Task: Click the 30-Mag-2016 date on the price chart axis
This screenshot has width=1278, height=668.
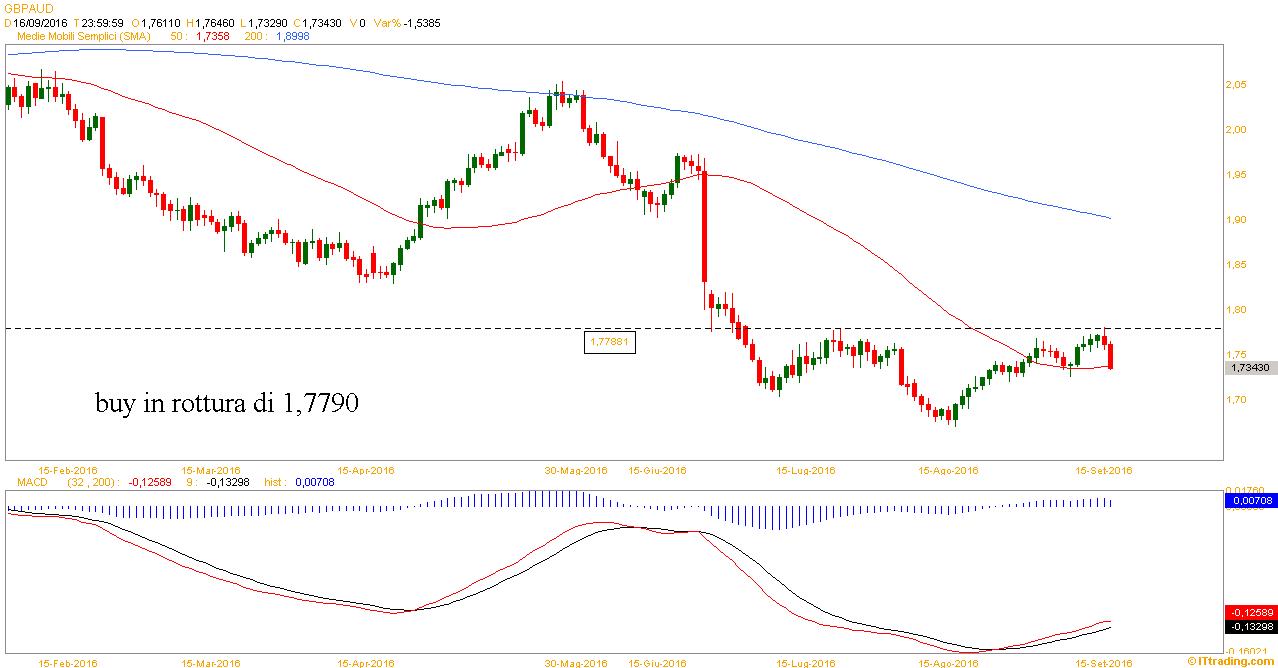Action: click(577, 470)
